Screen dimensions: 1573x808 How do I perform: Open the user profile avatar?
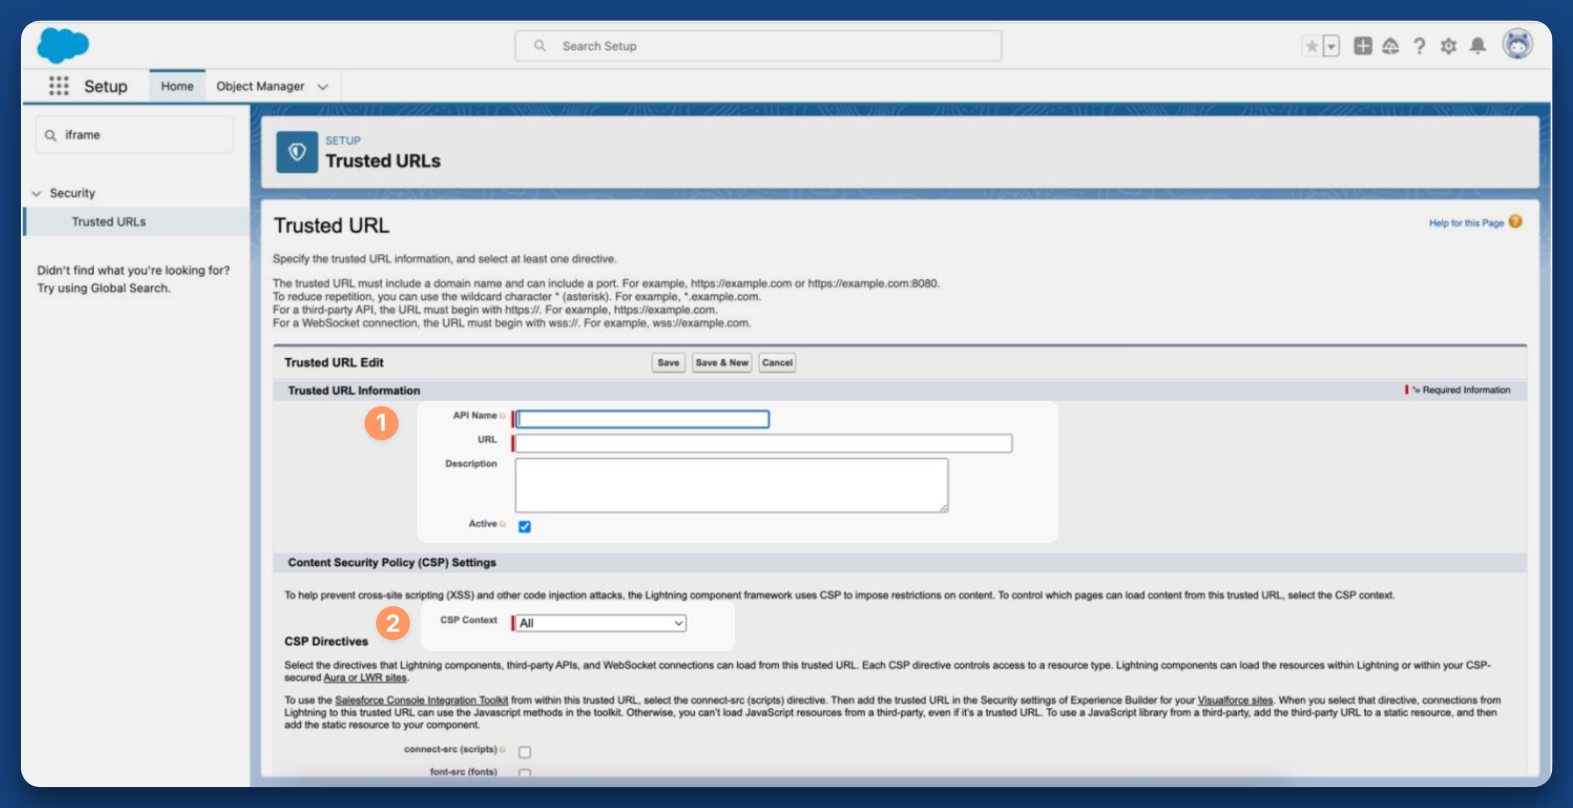(x=1518, y=44)
